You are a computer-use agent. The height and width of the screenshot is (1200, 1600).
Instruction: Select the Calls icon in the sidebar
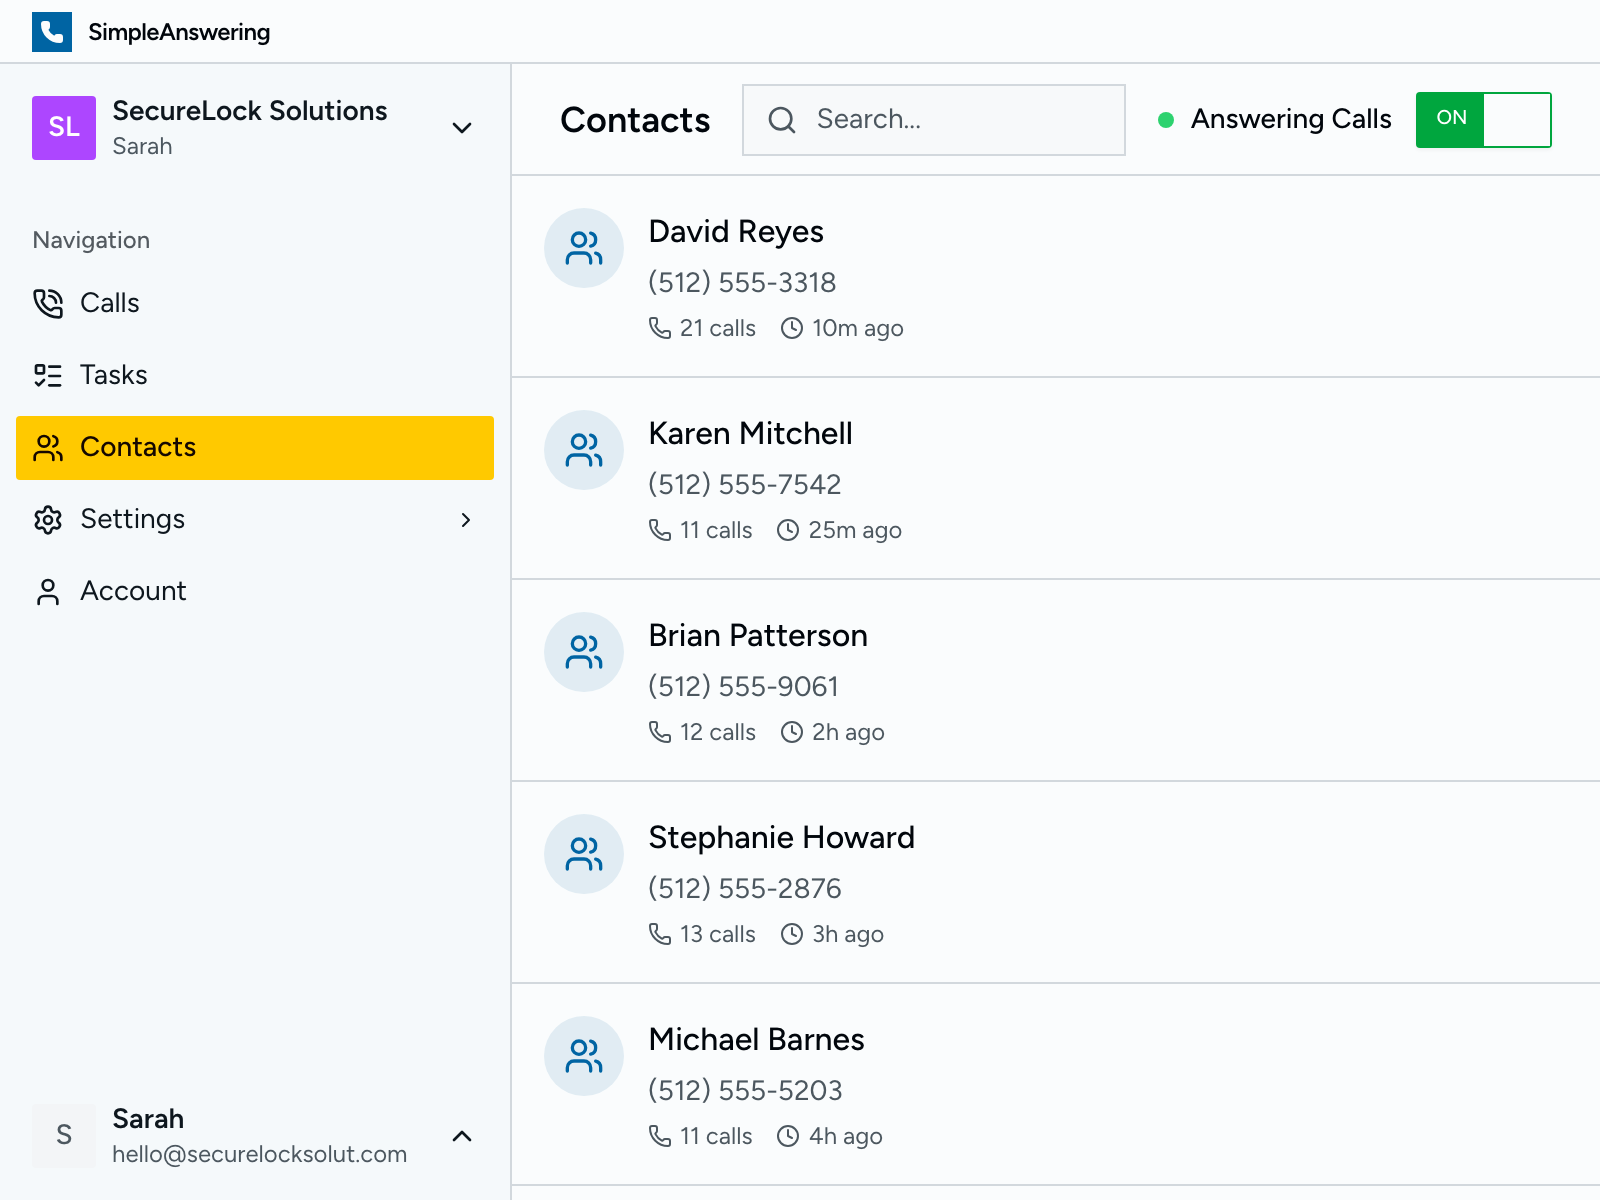(x=47, y=303)
